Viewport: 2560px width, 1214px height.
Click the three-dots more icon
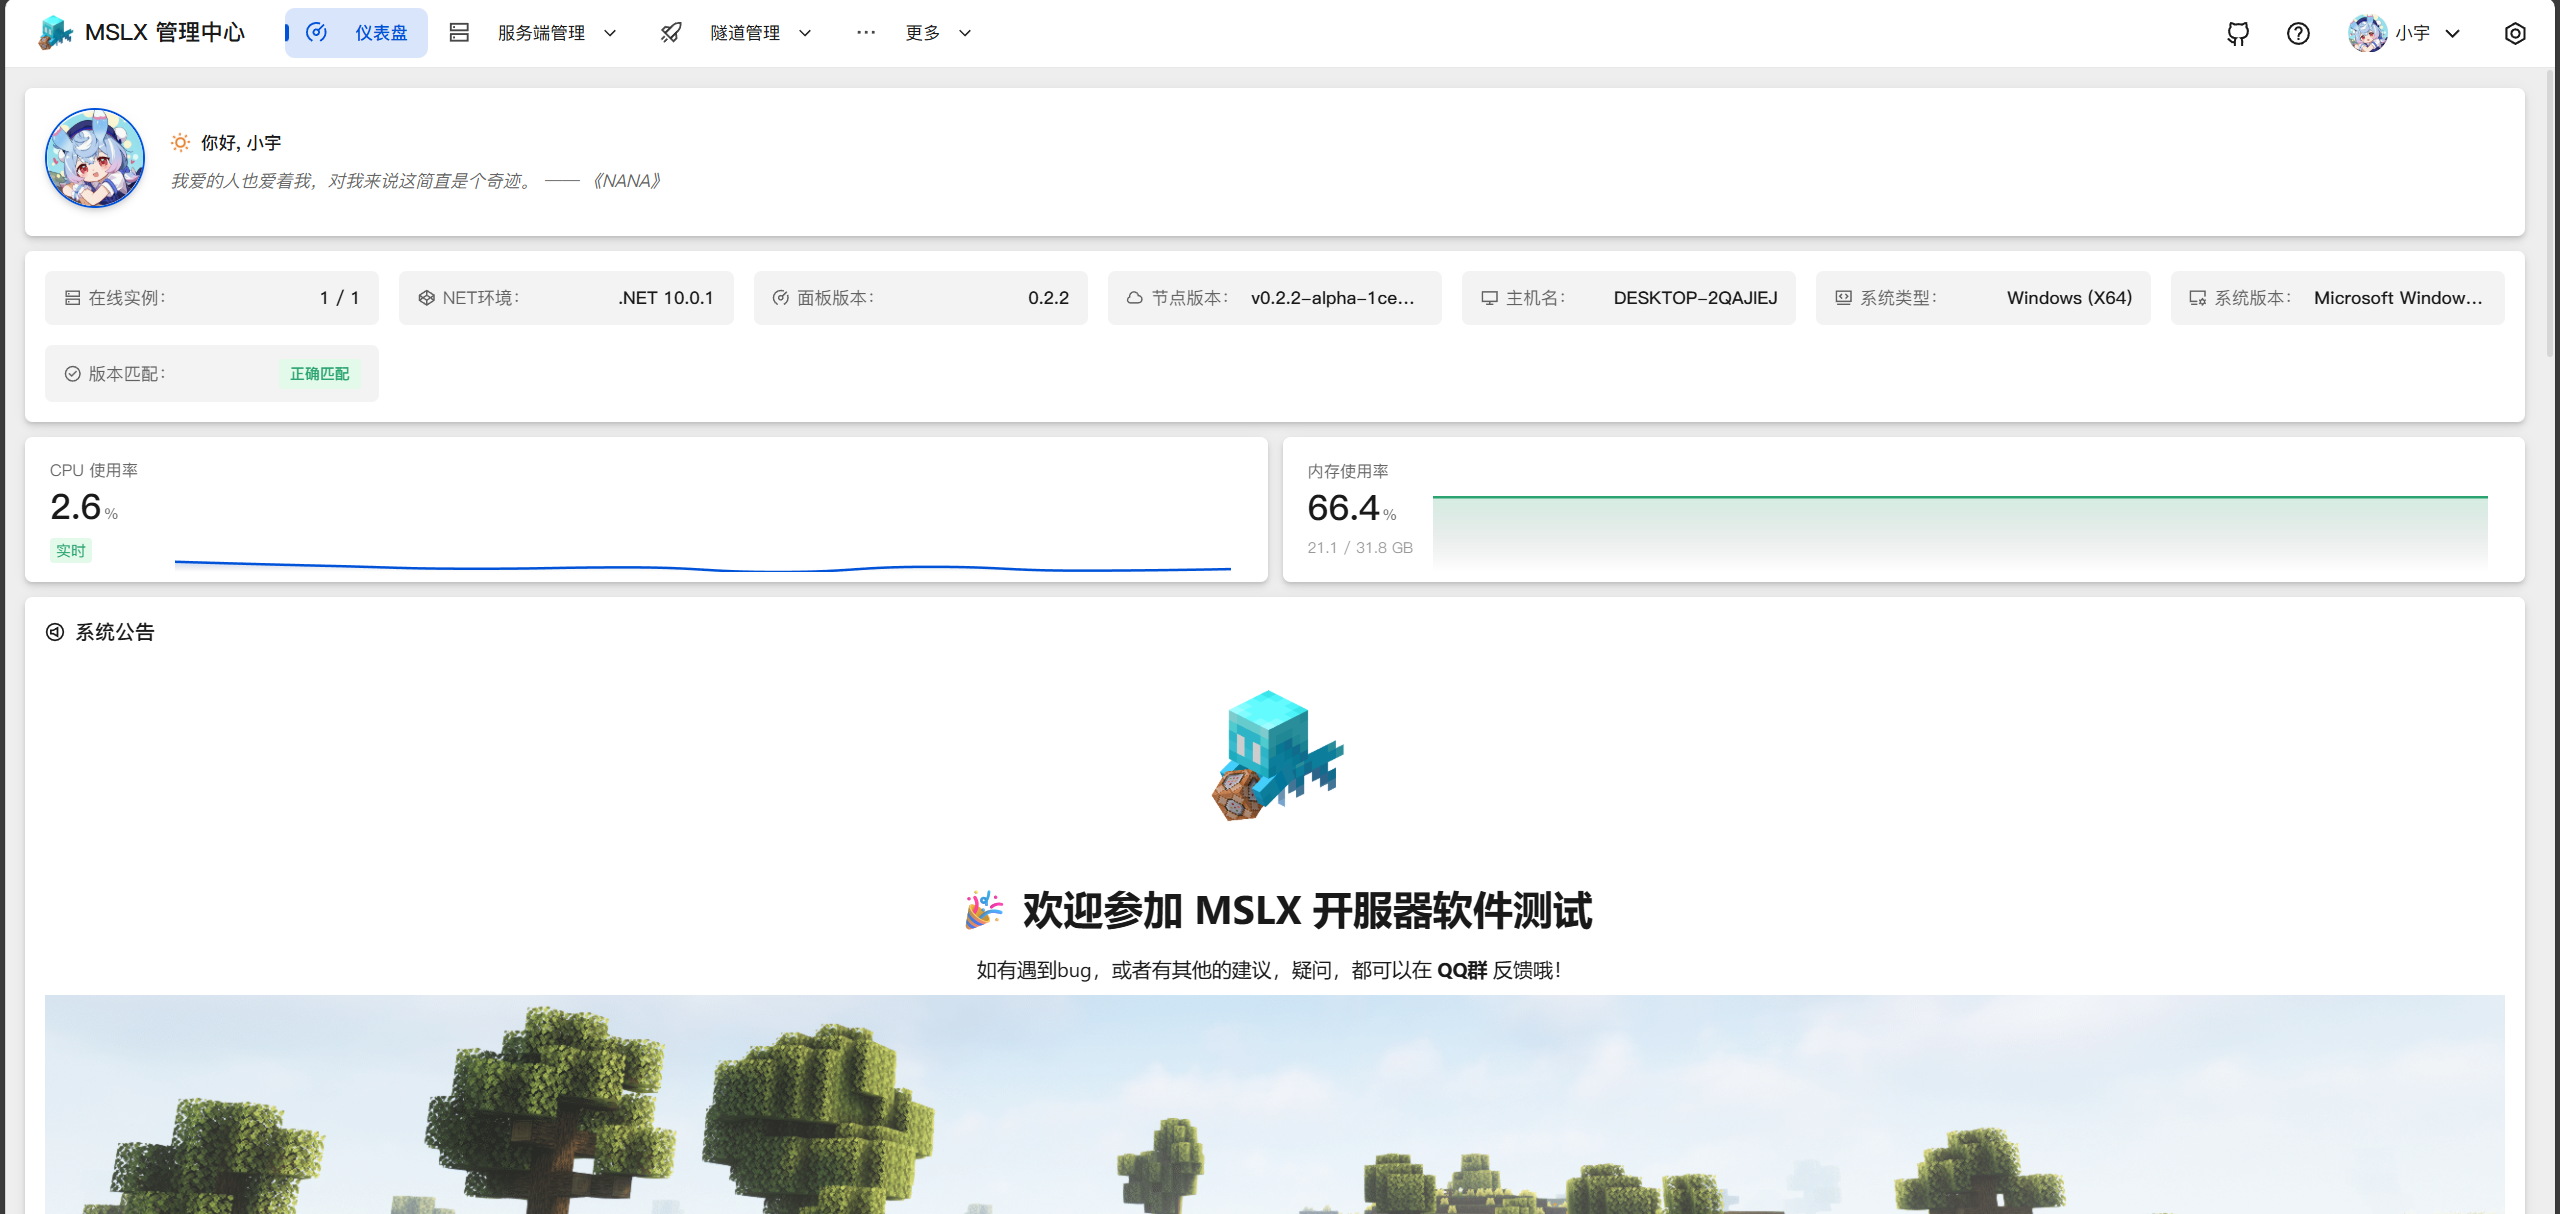click(866, 33)
